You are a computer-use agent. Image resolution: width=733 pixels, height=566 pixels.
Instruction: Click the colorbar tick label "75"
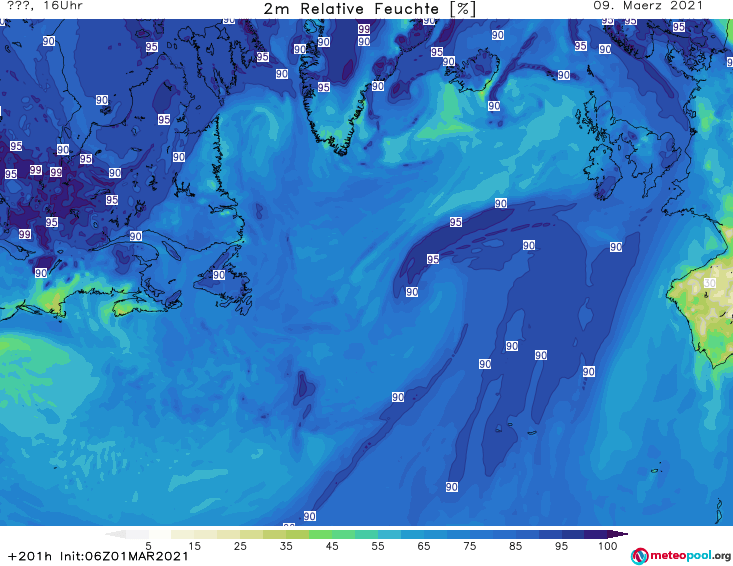469,546
